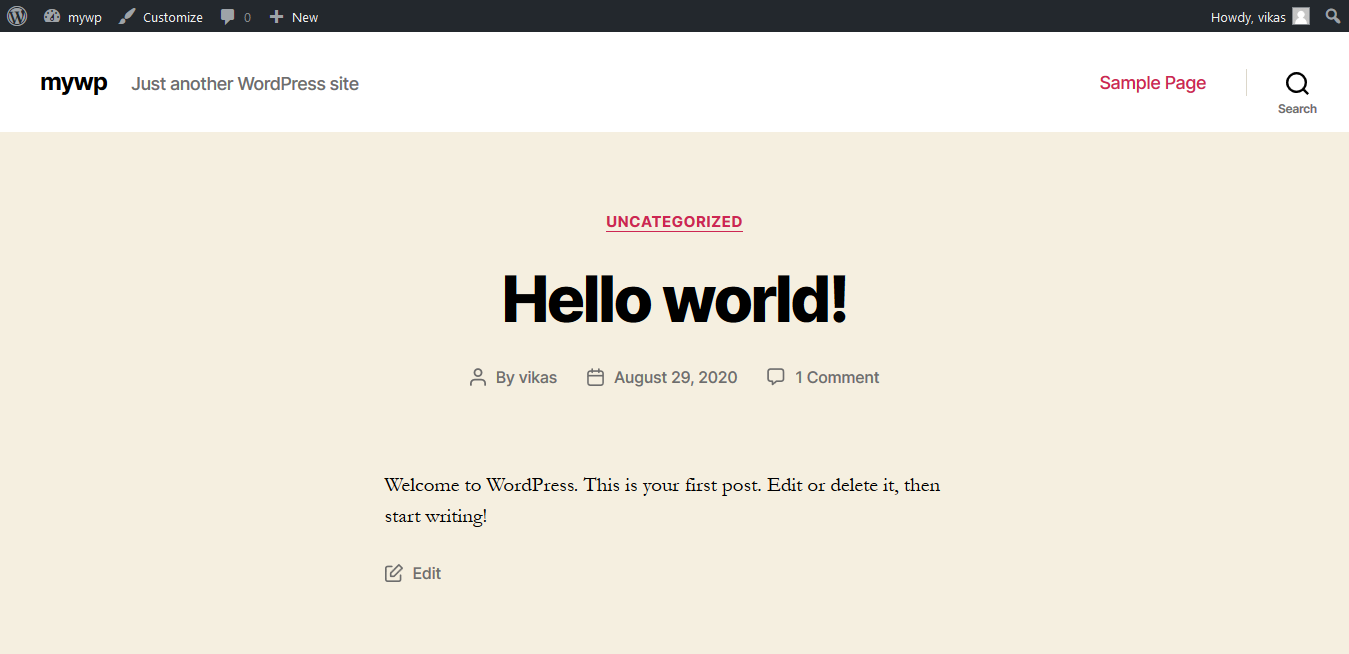Jump to the 1 Comment link
This screenshot has height=654, width=1349.
tap(837, 377)
